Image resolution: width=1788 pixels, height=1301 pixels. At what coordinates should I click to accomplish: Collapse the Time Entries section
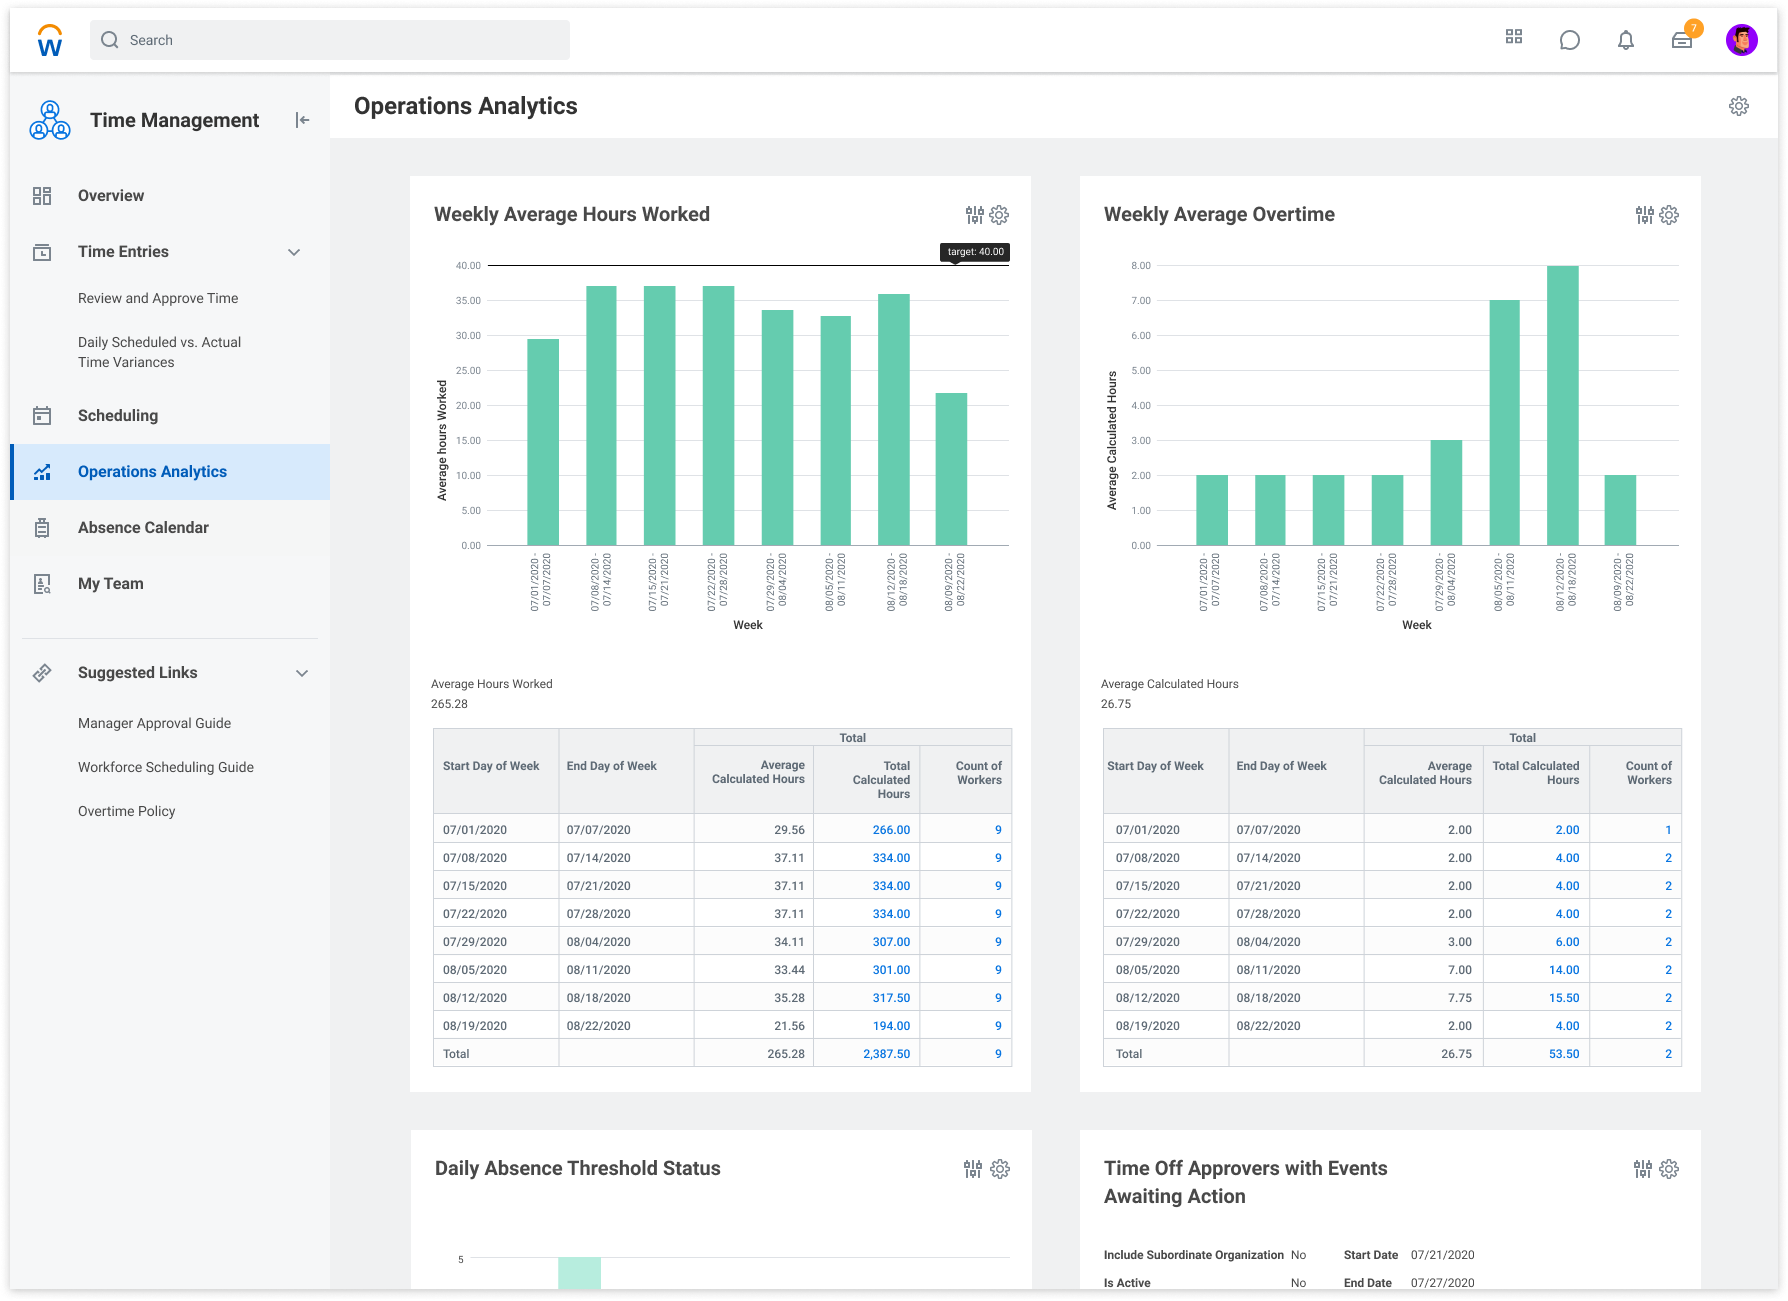(x=294, y=252)
